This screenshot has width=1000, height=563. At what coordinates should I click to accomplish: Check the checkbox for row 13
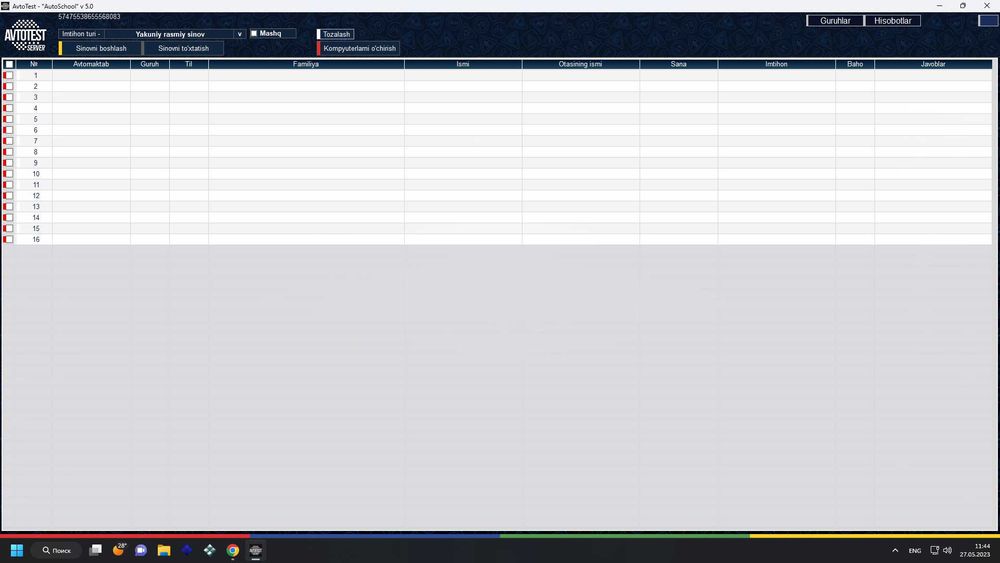point(9,207)
